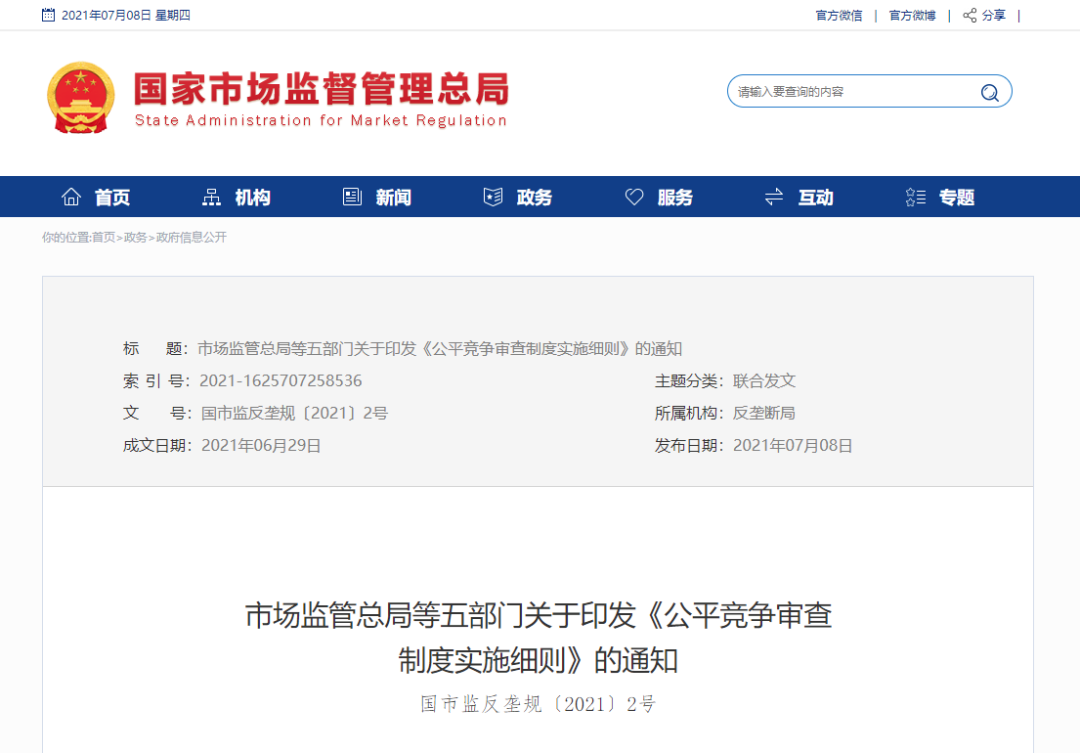Click the search magnifier icon
The image size is (1080, 753).
pyautogui.click(x=989, y=92)
